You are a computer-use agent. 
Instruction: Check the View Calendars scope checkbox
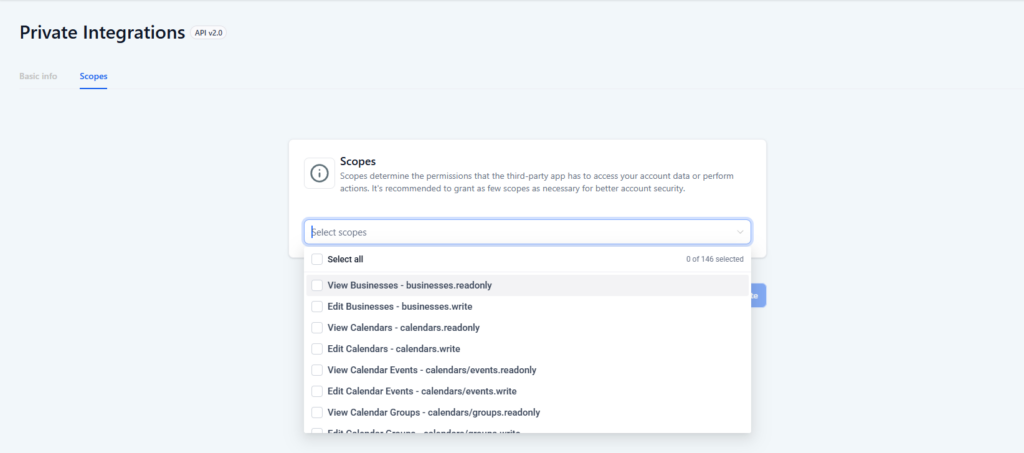[x=317, y=328]
